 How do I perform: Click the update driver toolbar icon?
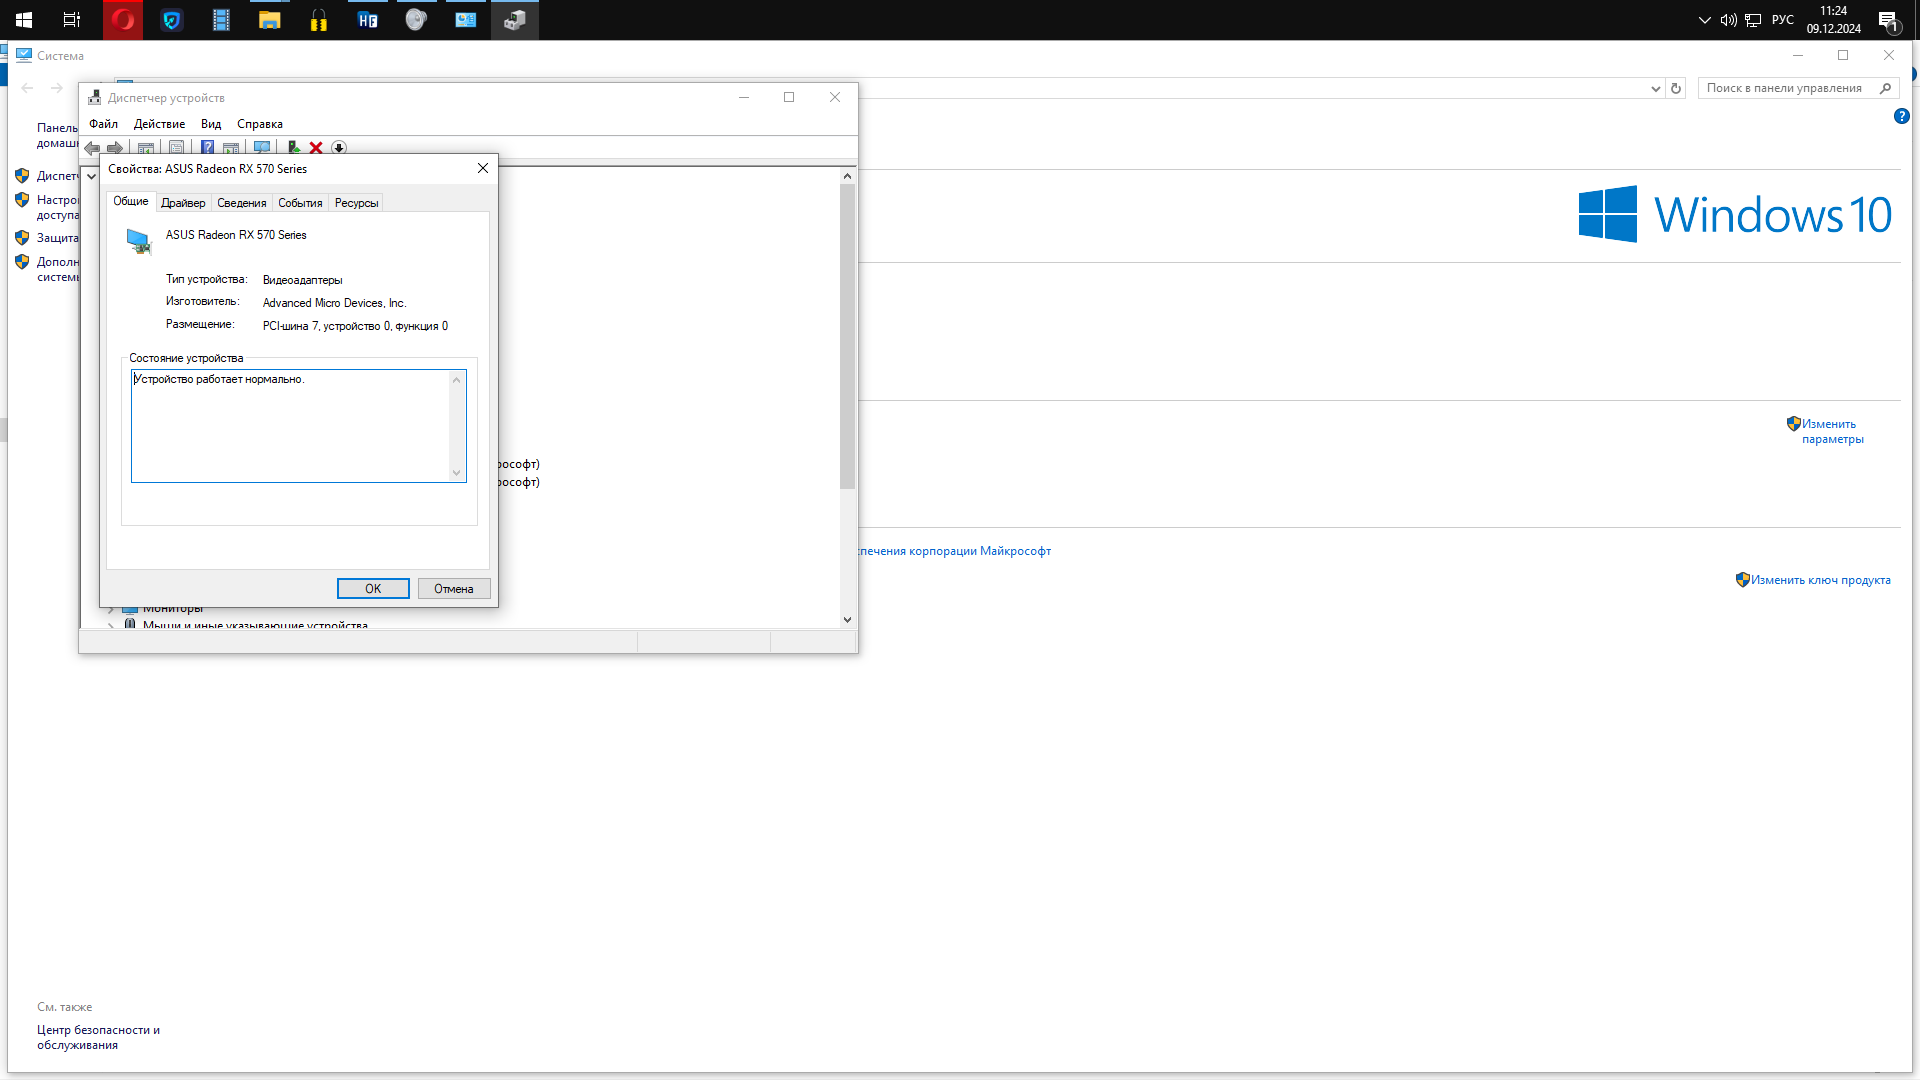point(293,148)
